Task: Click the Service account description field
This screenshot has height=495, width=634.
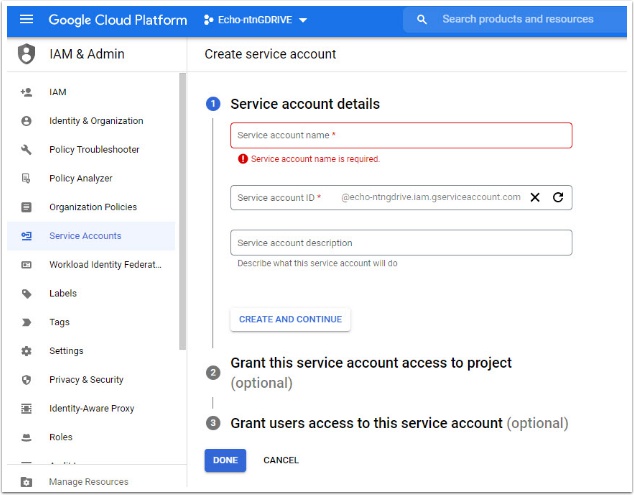Action: click(401, 243)
